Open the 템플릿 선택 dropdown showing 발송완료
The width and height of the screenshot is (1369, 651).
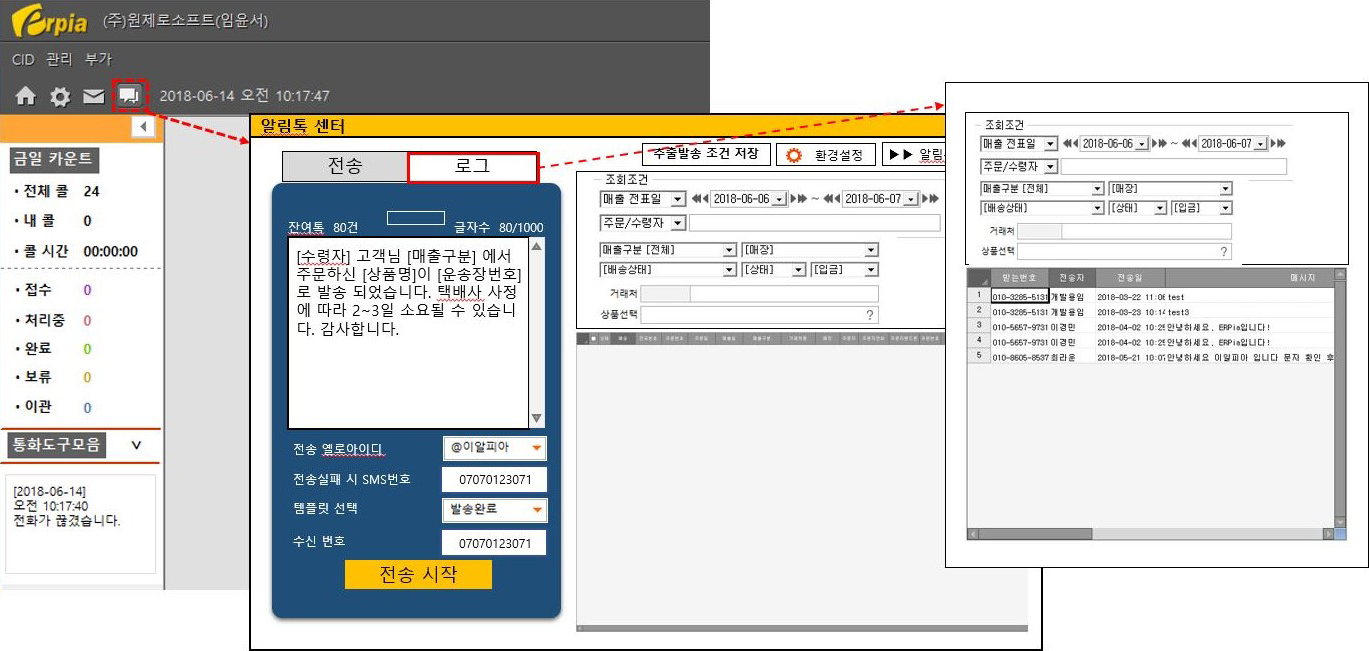(494, 510)
